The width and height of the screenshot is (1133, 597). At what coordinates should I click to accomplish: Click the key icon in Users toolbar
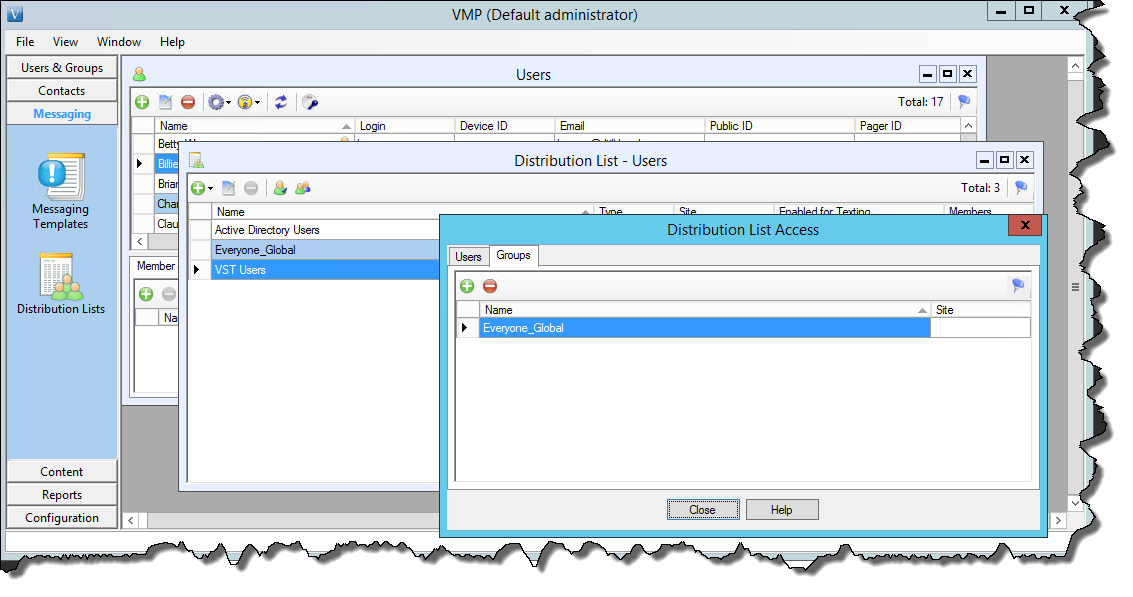[x=310, y=102]
